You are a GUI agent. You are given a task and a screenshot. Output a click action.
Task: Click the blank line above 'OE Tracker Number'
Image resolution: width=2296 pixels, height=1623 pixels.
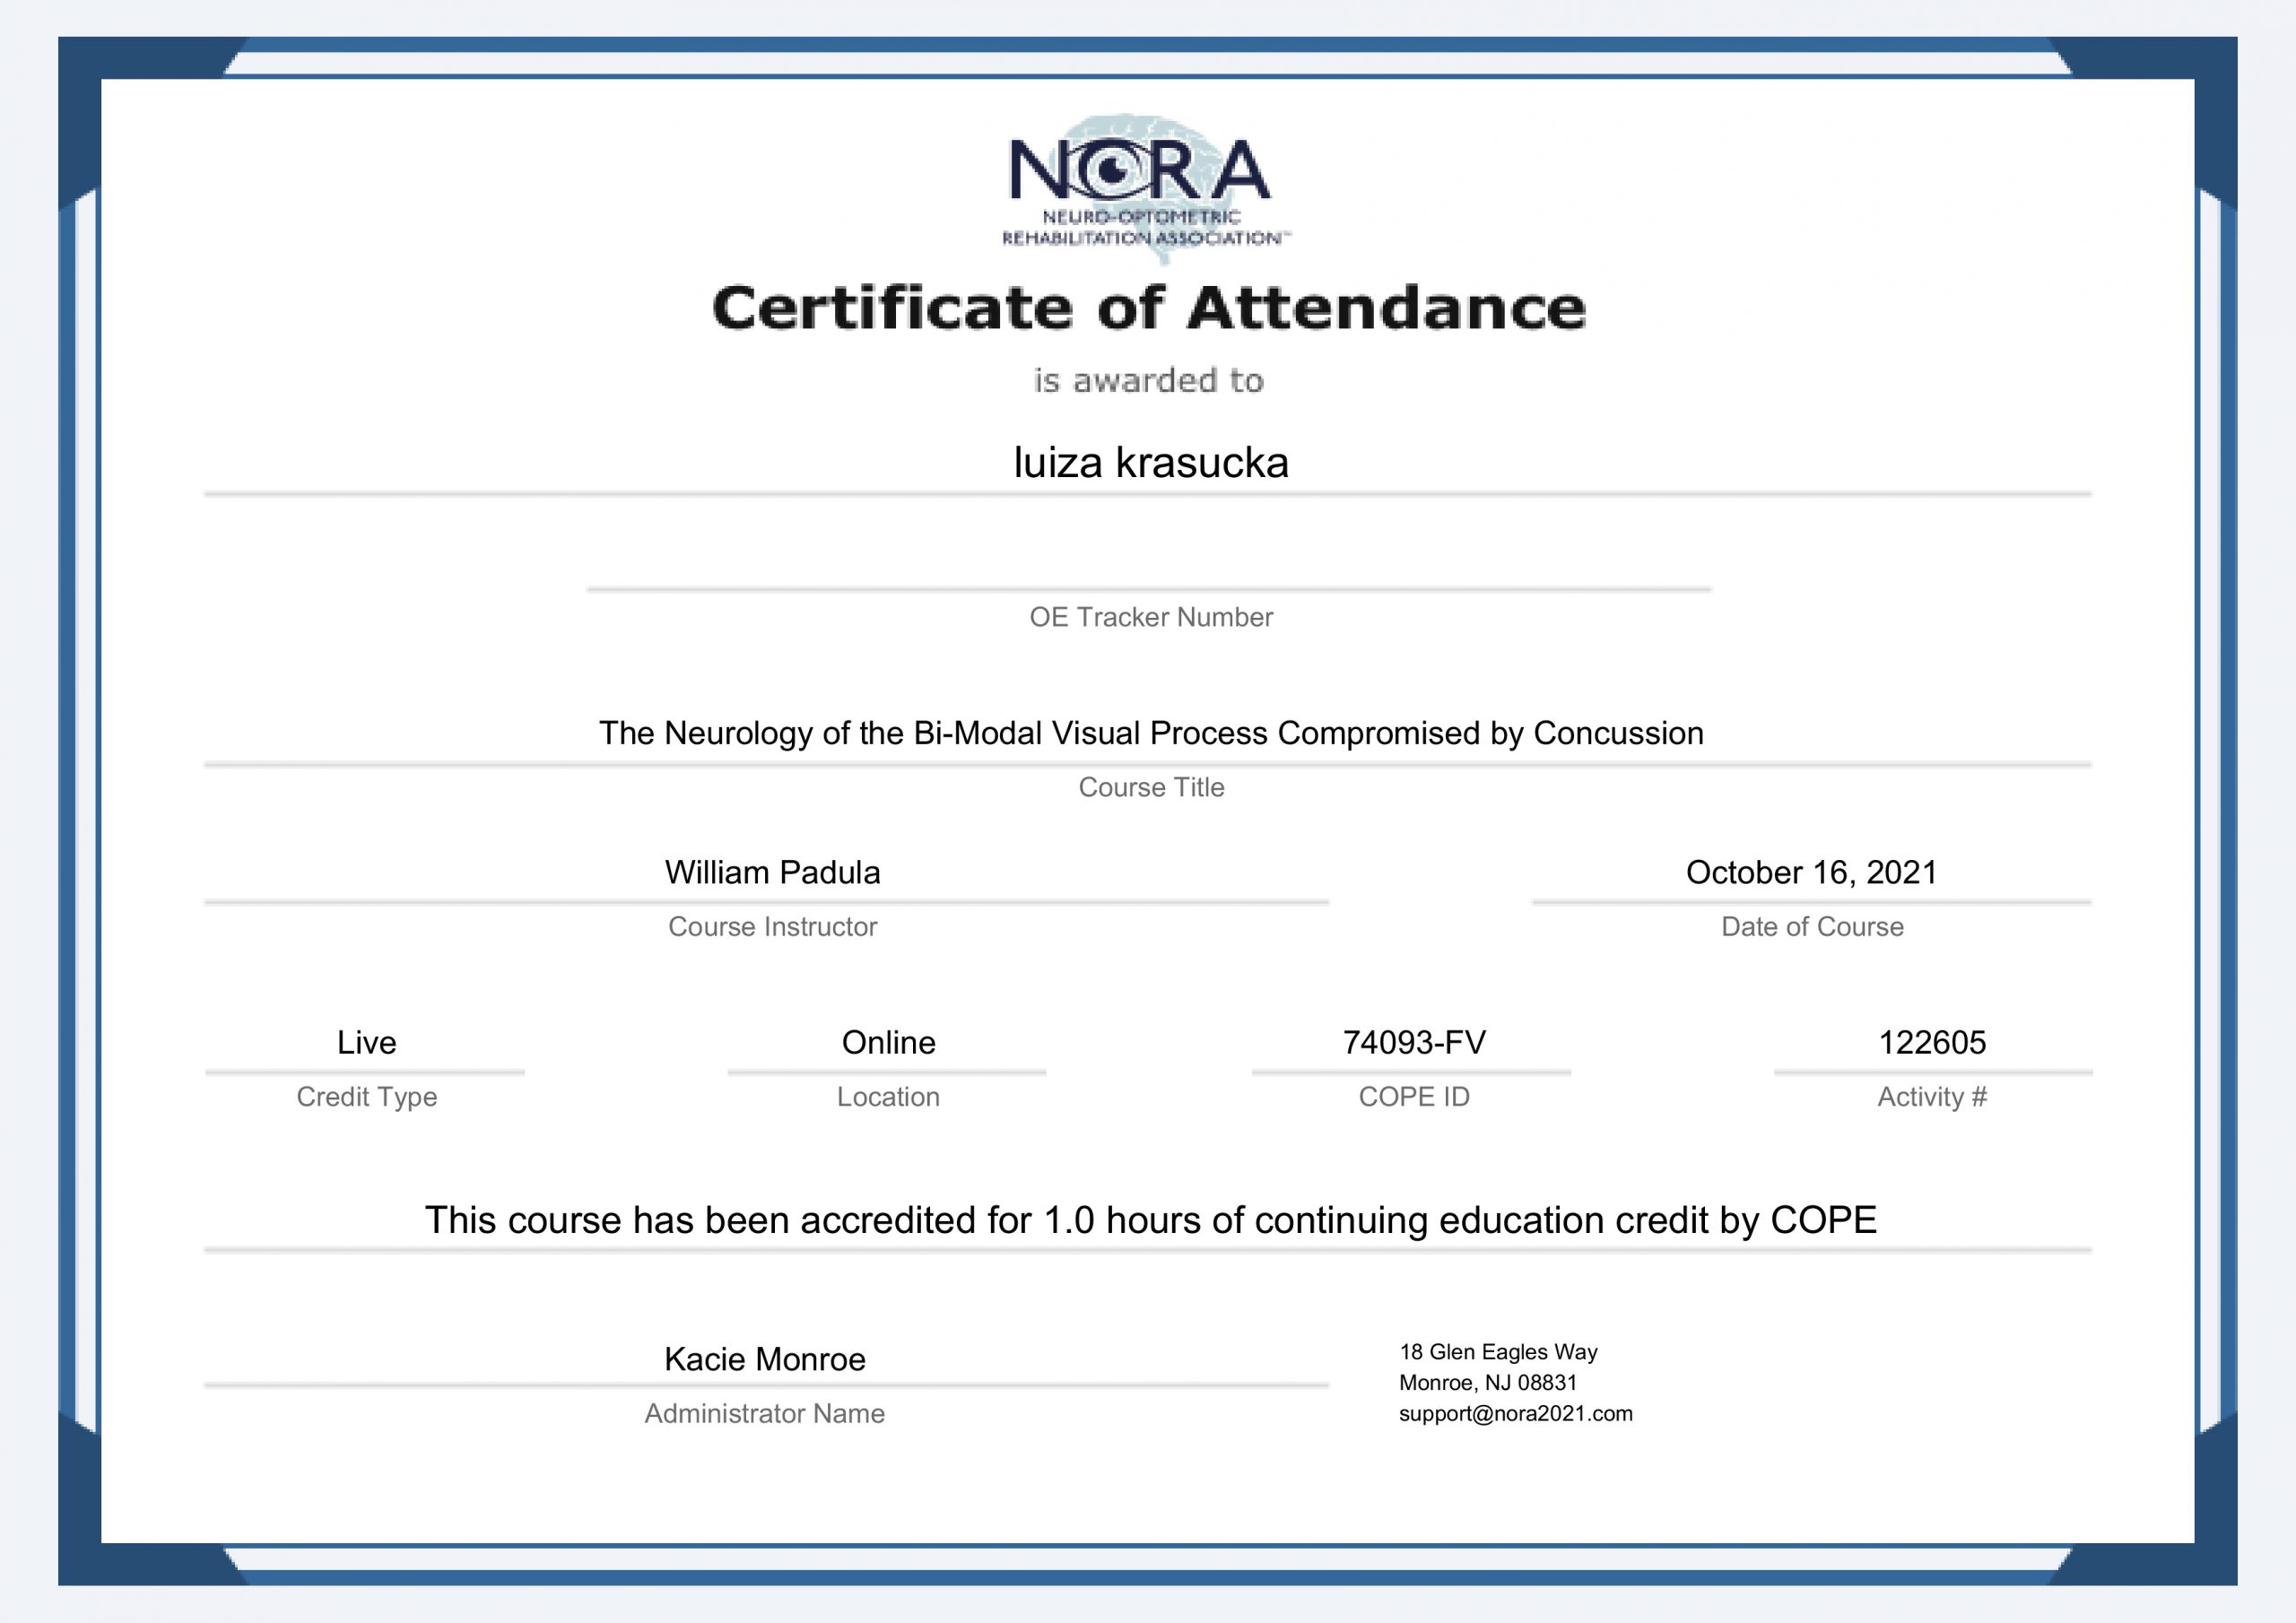click(x=1149, y=589)
